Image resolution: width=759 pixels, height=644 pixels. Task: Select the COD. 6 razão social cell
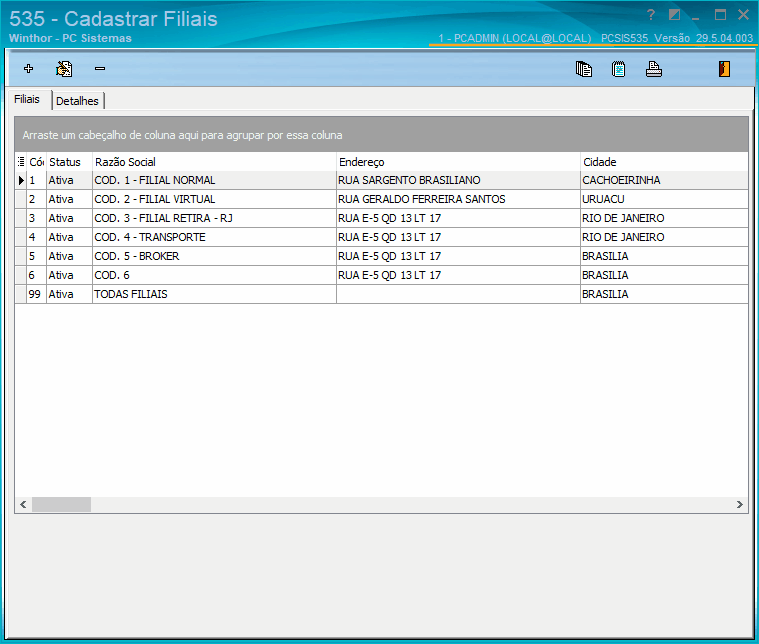214,275
